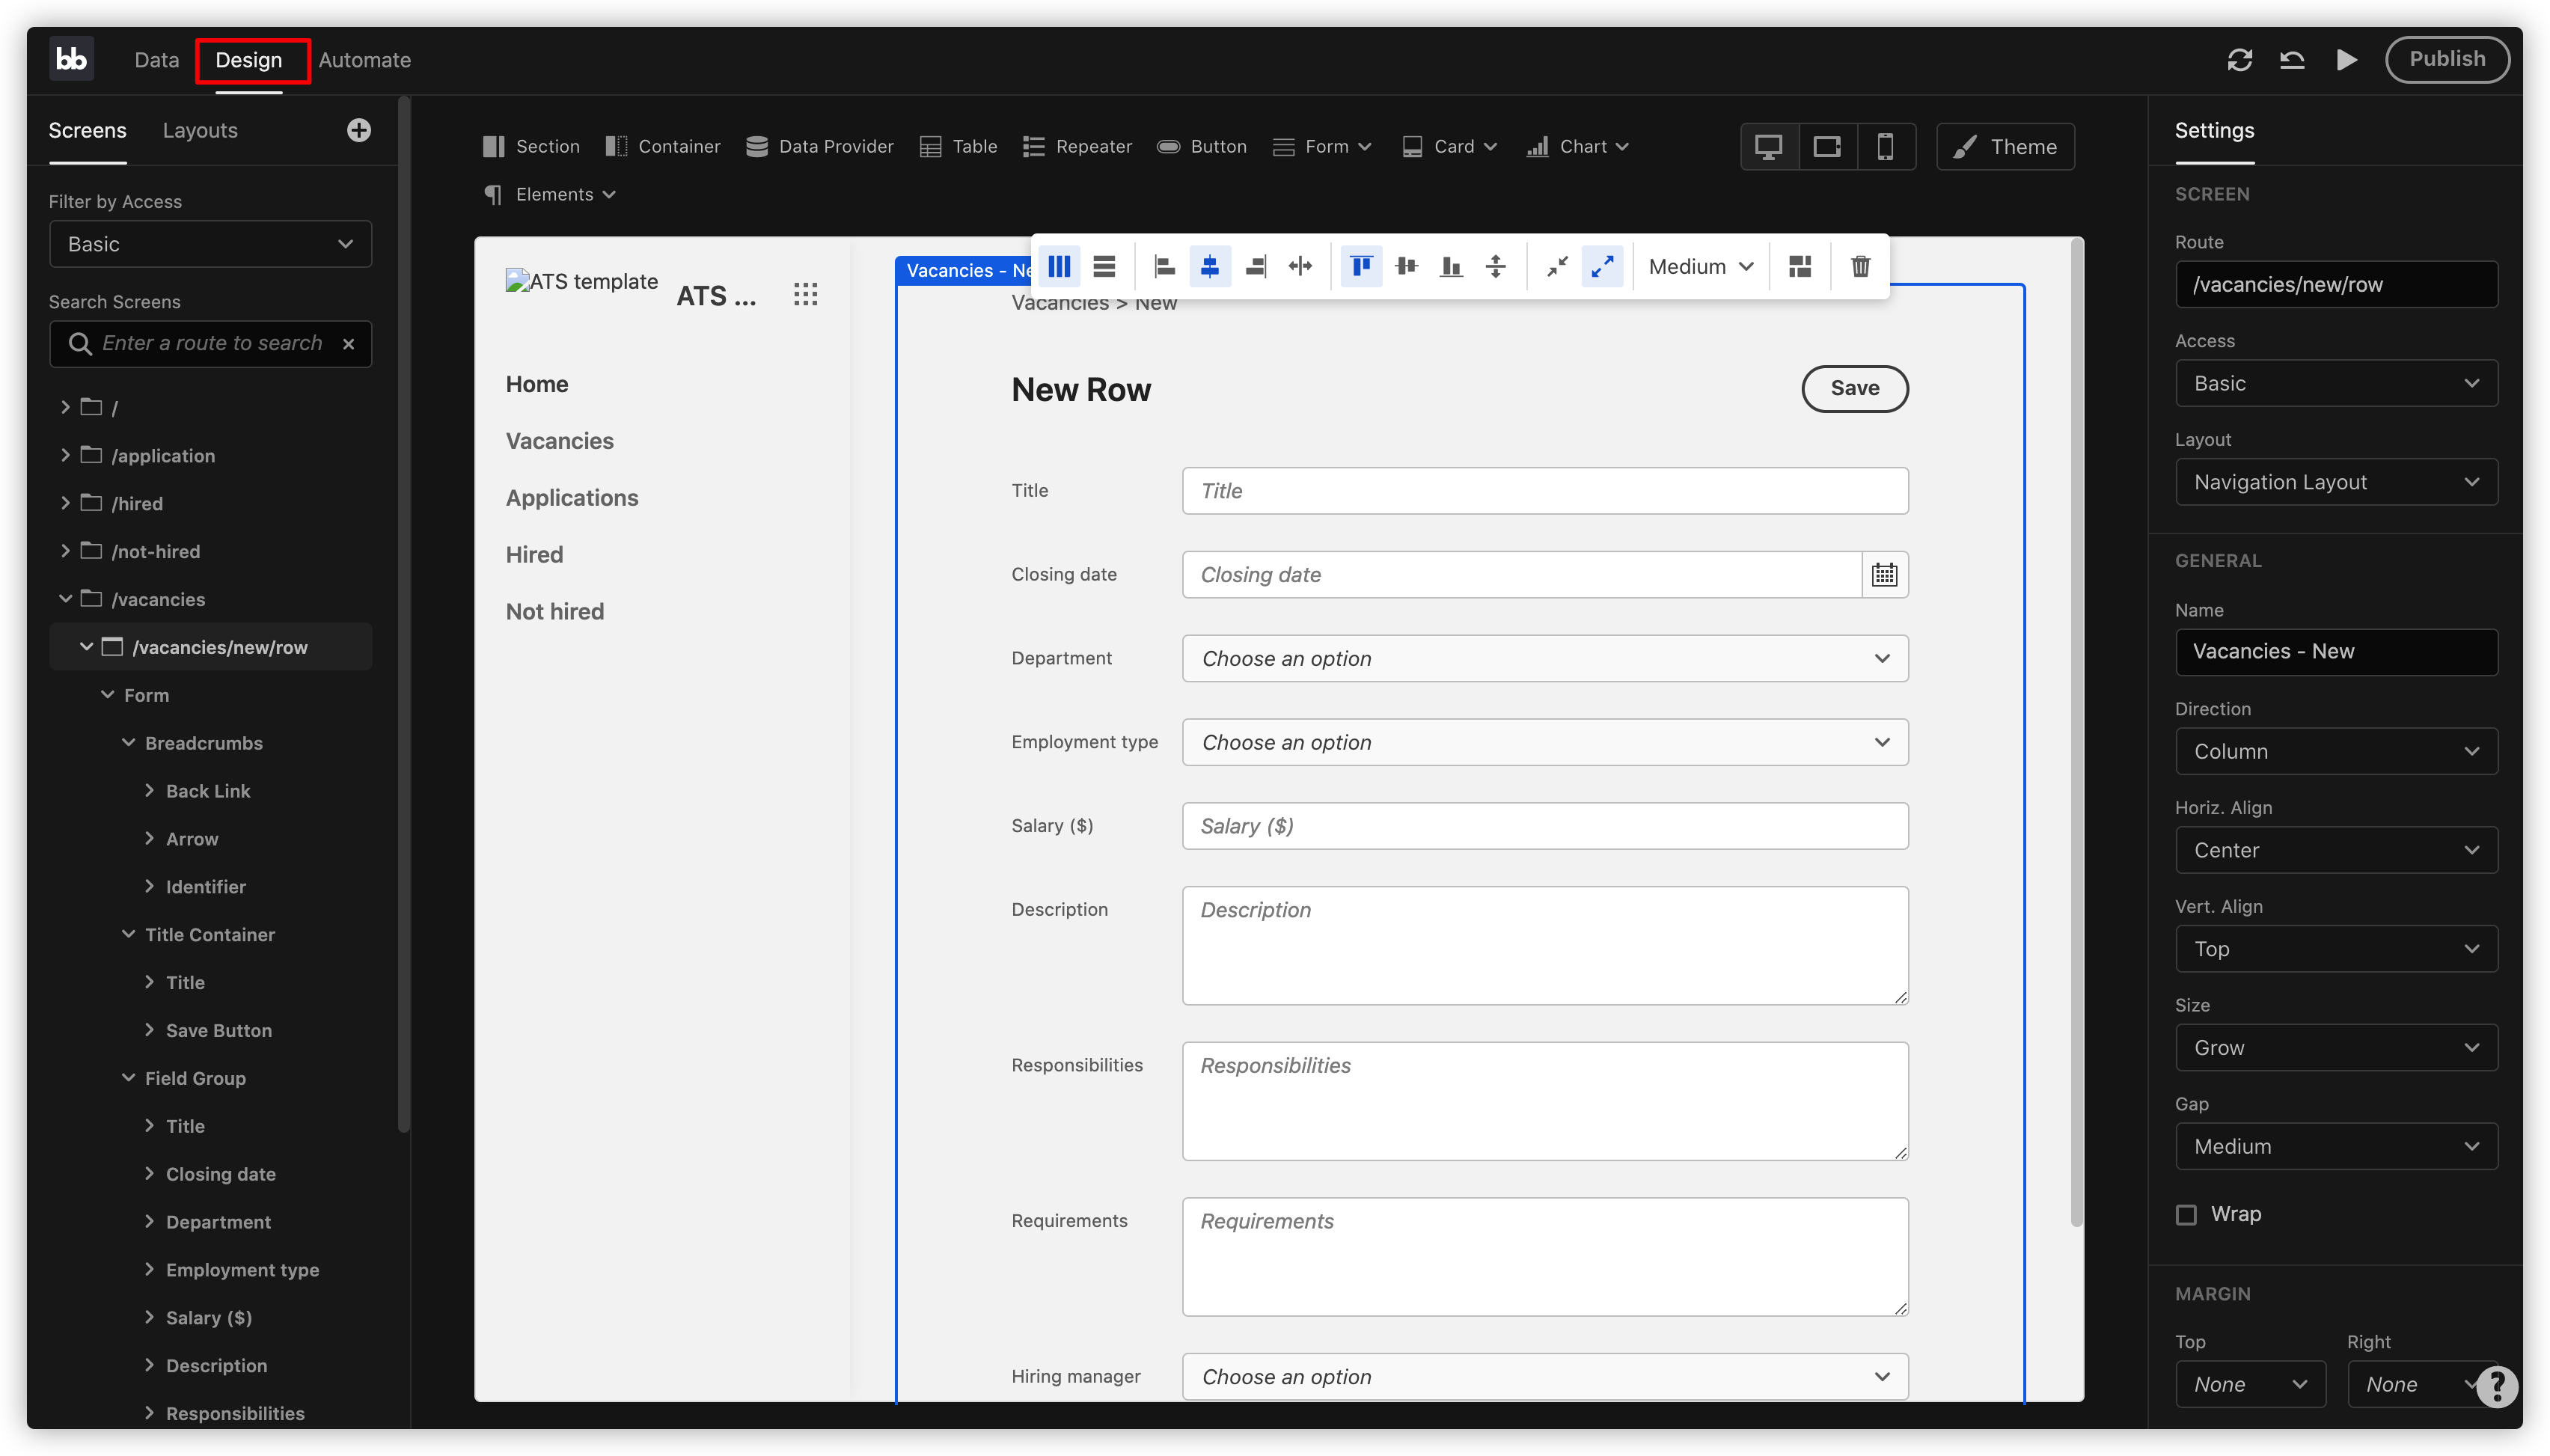Toggle the desktop preview device button
2550x1456 pixels.
point(1768,147)
